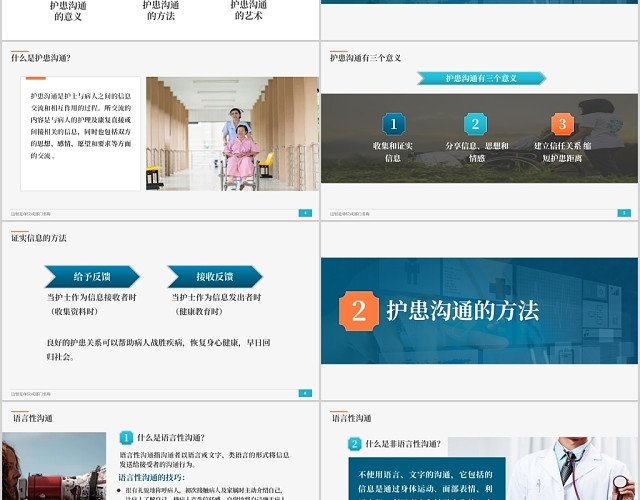Screen dimensions: 640x500
Task: Click the teal page number badge on 护患沟通有三个意义 slide
Action: pyautogui.click(x=624, y=213)
